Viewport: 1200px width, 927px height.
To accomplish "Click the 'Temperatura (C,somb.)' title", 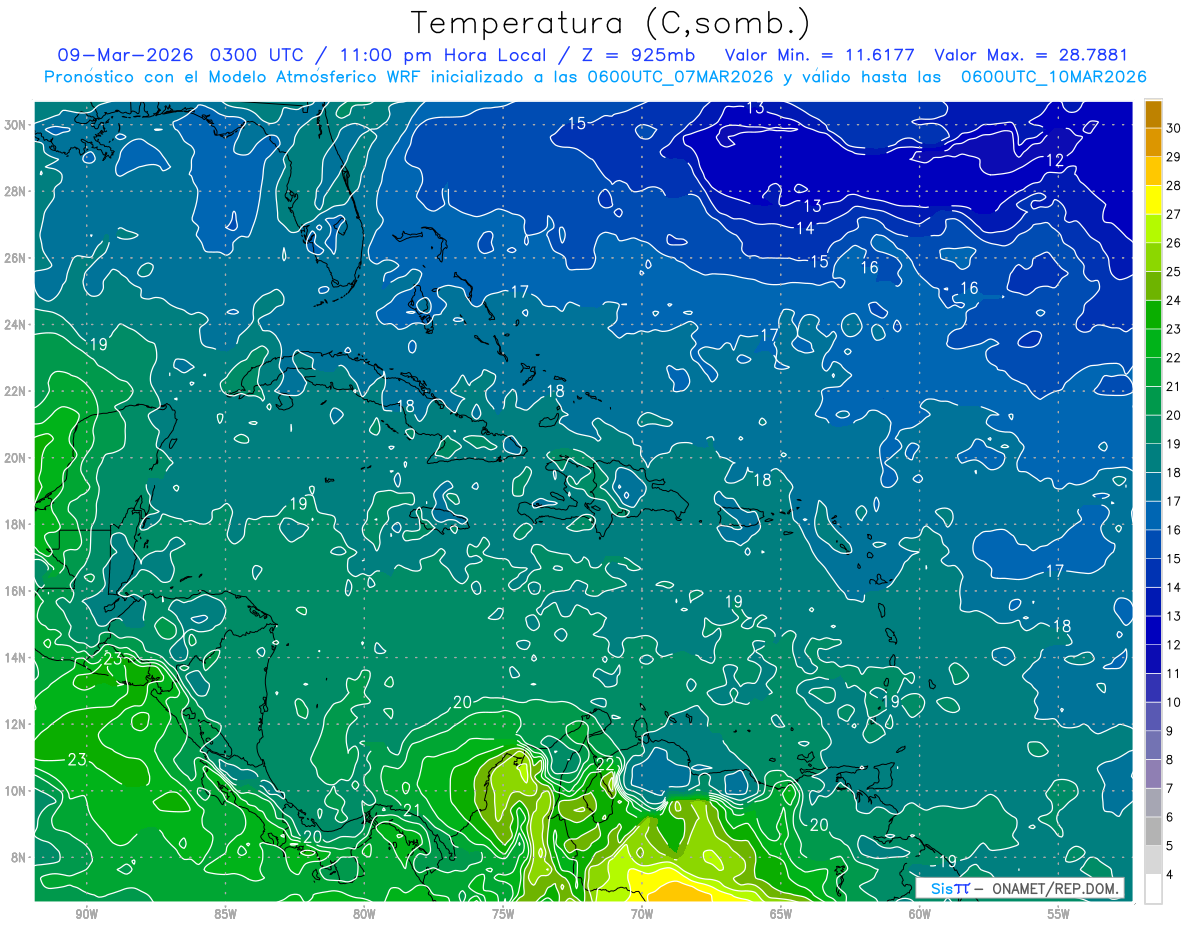I will click(x=610, y=23).
